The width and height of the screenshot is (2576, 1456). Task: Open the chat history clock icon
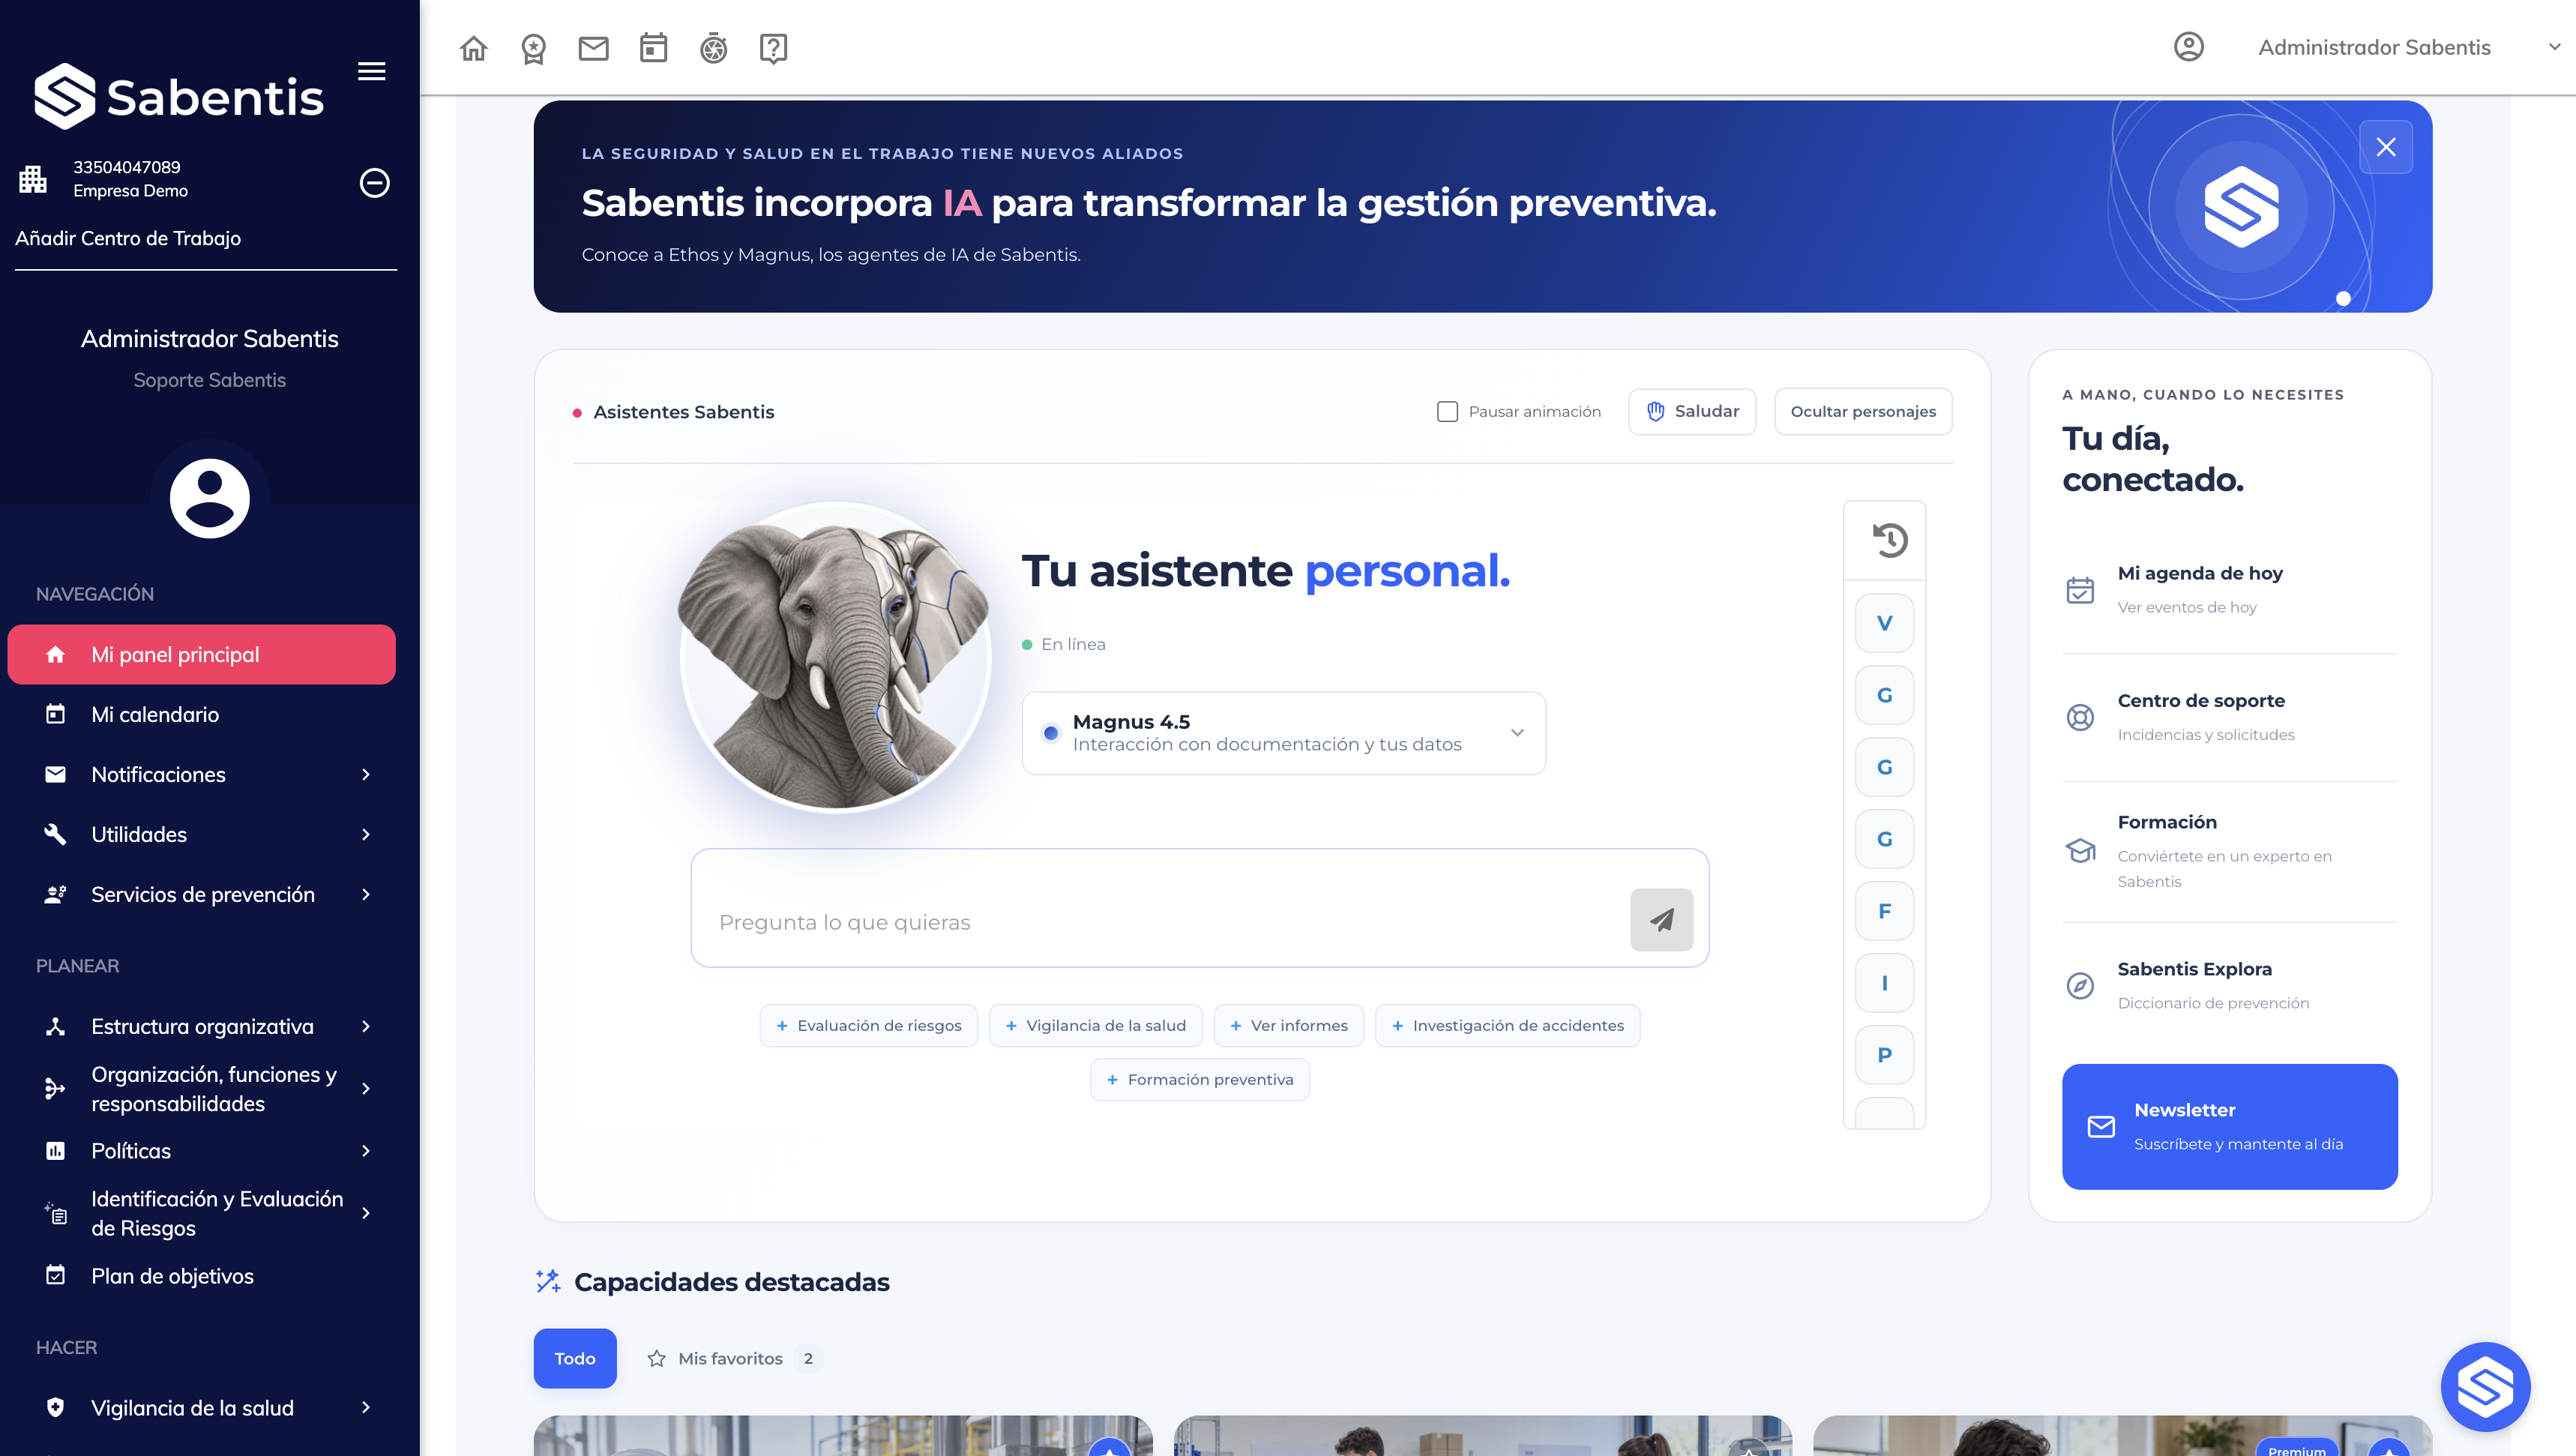pyautogui.click(x=1889, y=540)
